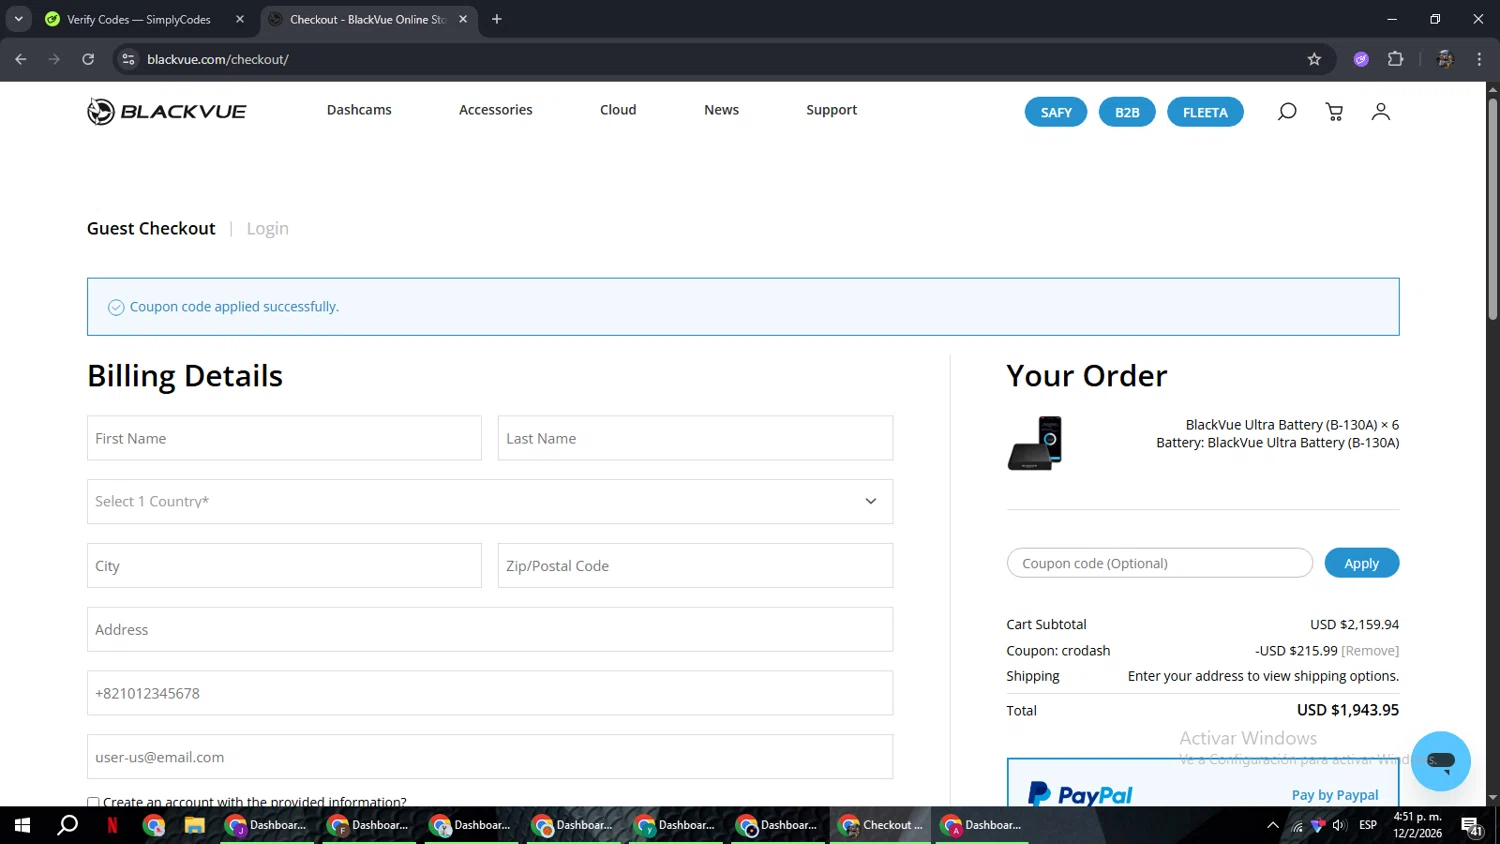Viewport: 1500px width, 844px height.
Task: Close the Checkout BlackVue tab
Action: [463, 19]
